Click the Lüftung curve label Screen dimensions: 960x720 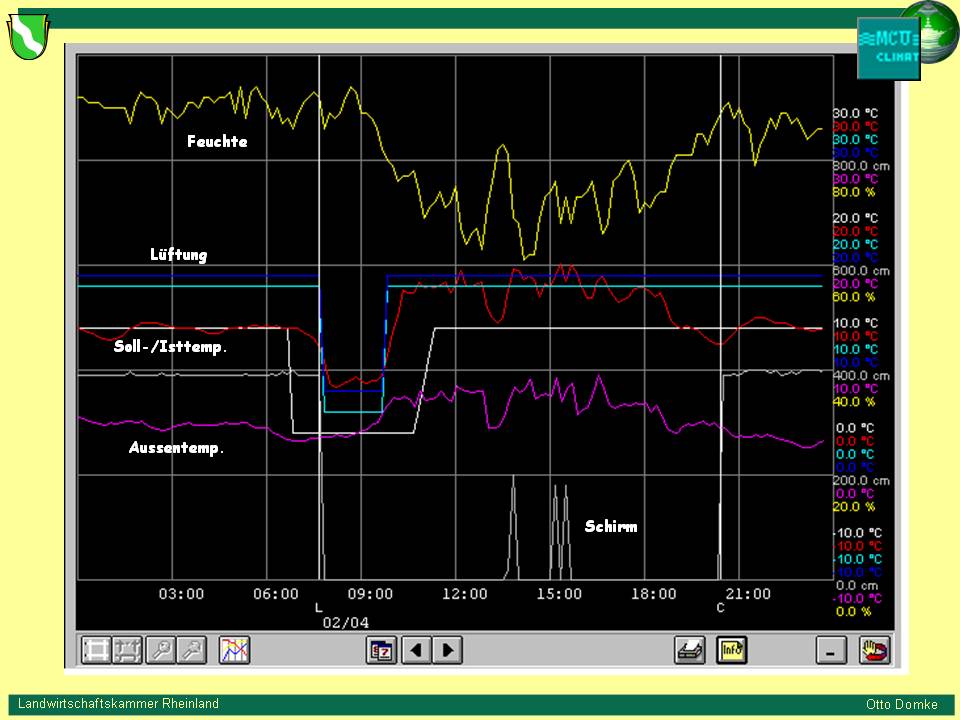[178, 255]
